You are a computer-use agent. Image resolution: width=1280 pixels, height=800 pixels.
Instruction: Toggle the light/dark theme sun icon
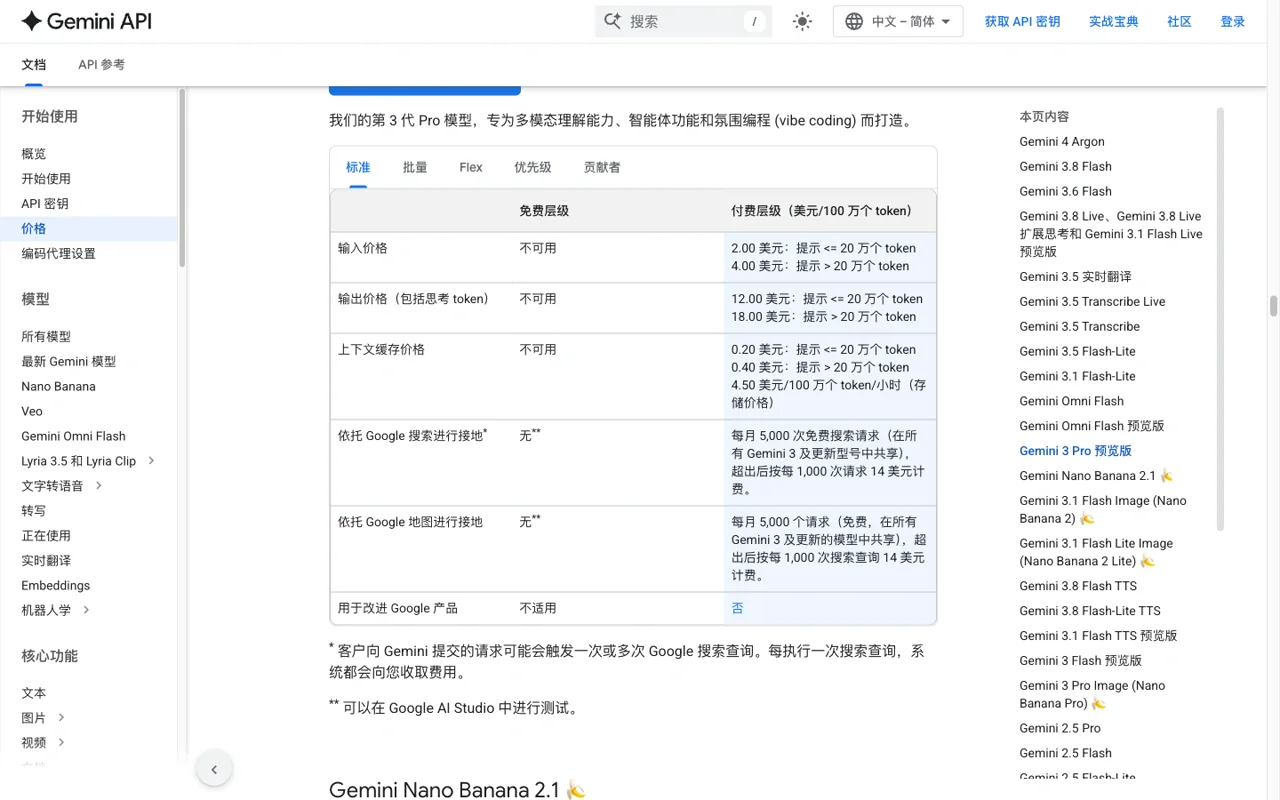(802, 21)
